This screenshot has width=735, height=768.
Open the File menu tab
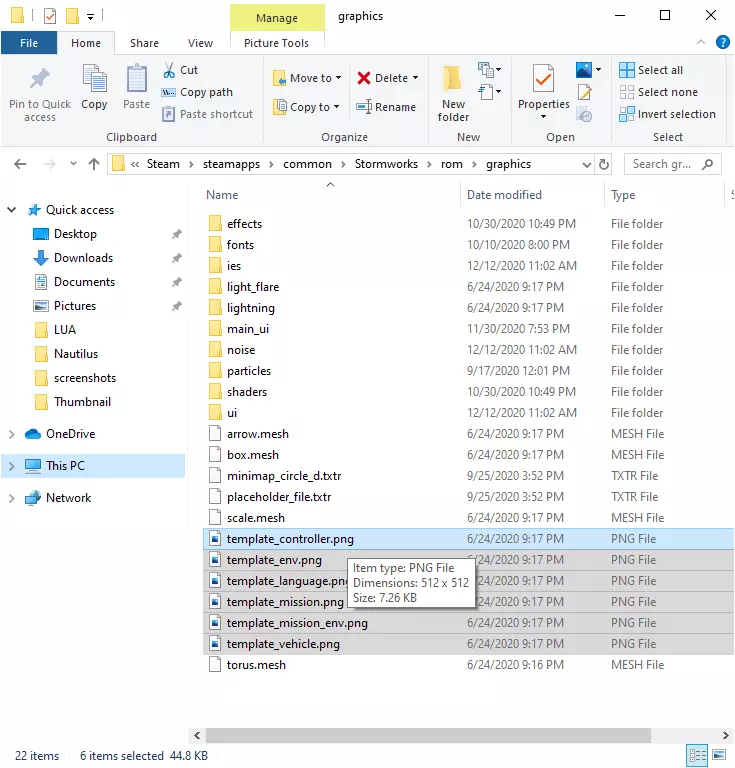(29, 43)
